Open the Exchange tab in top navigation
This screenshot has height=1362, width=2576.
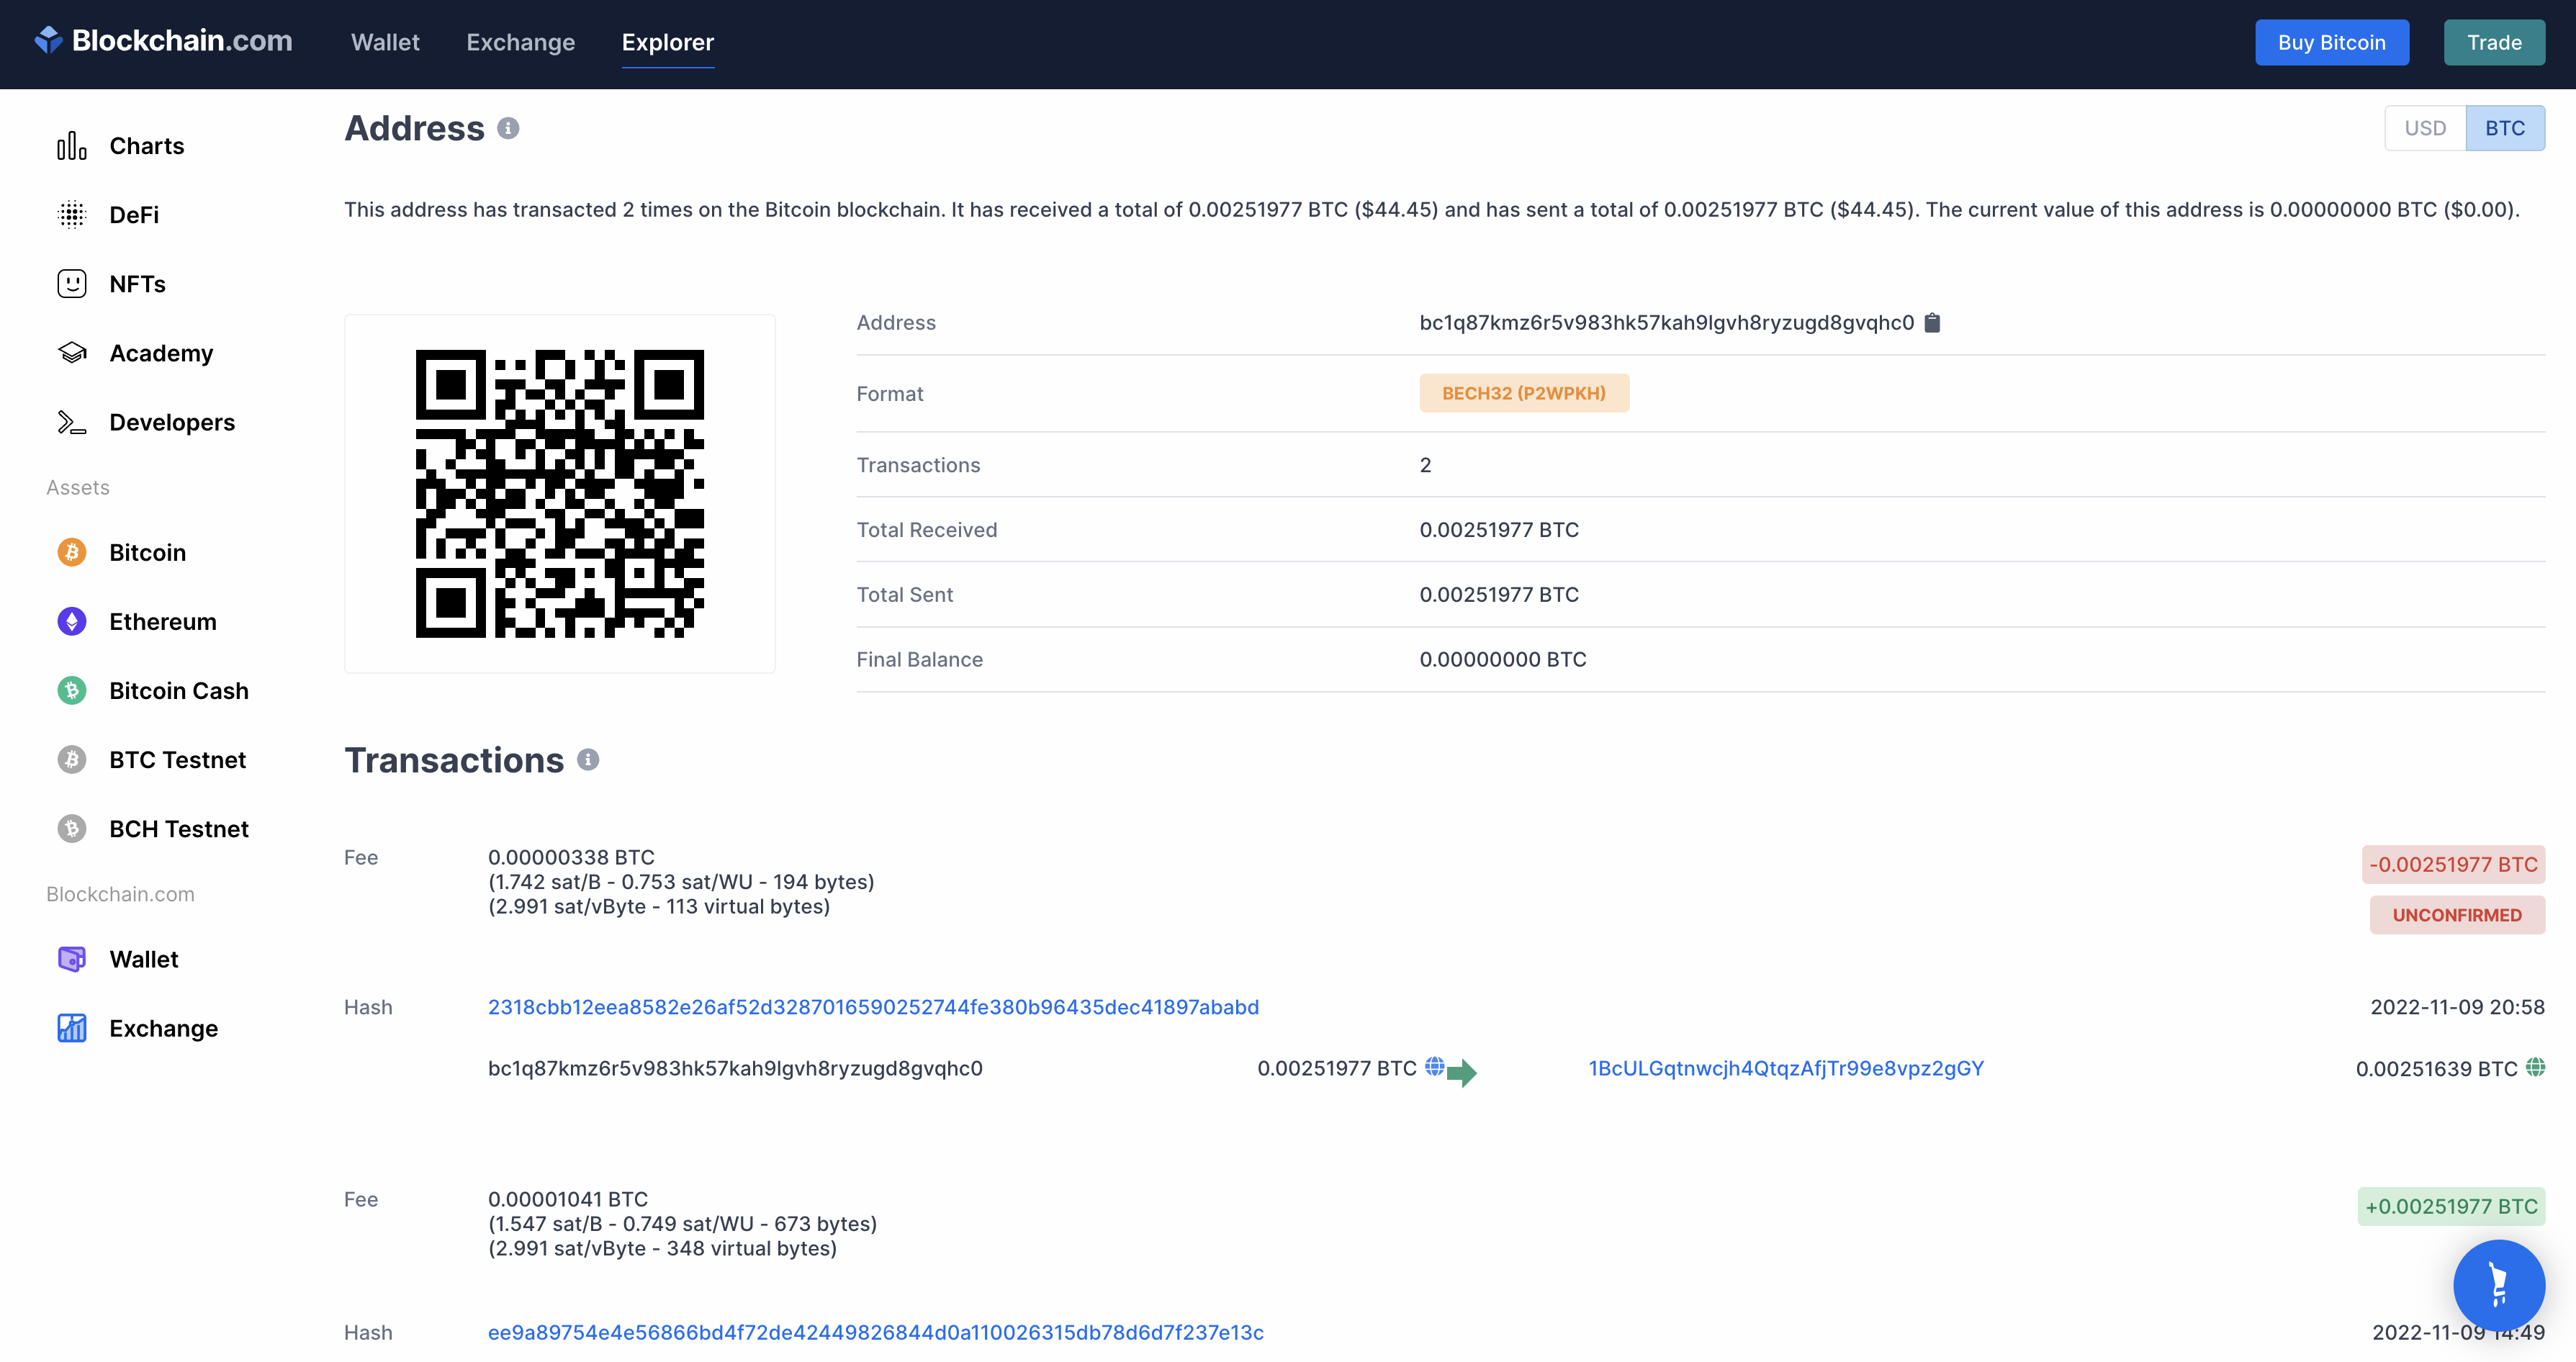[x=520, y=42]
